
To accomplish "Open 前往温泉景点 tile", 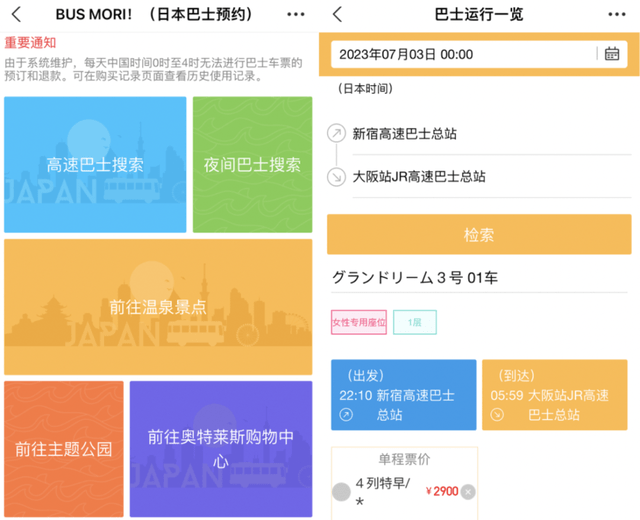I will point(158,307).
